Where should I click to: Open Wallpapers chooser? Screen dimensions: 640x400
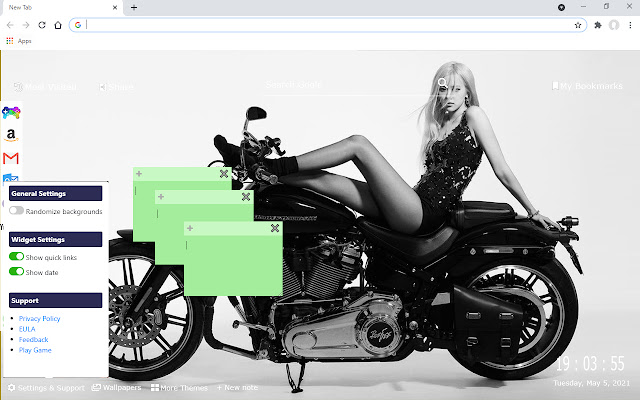[116, 388]
